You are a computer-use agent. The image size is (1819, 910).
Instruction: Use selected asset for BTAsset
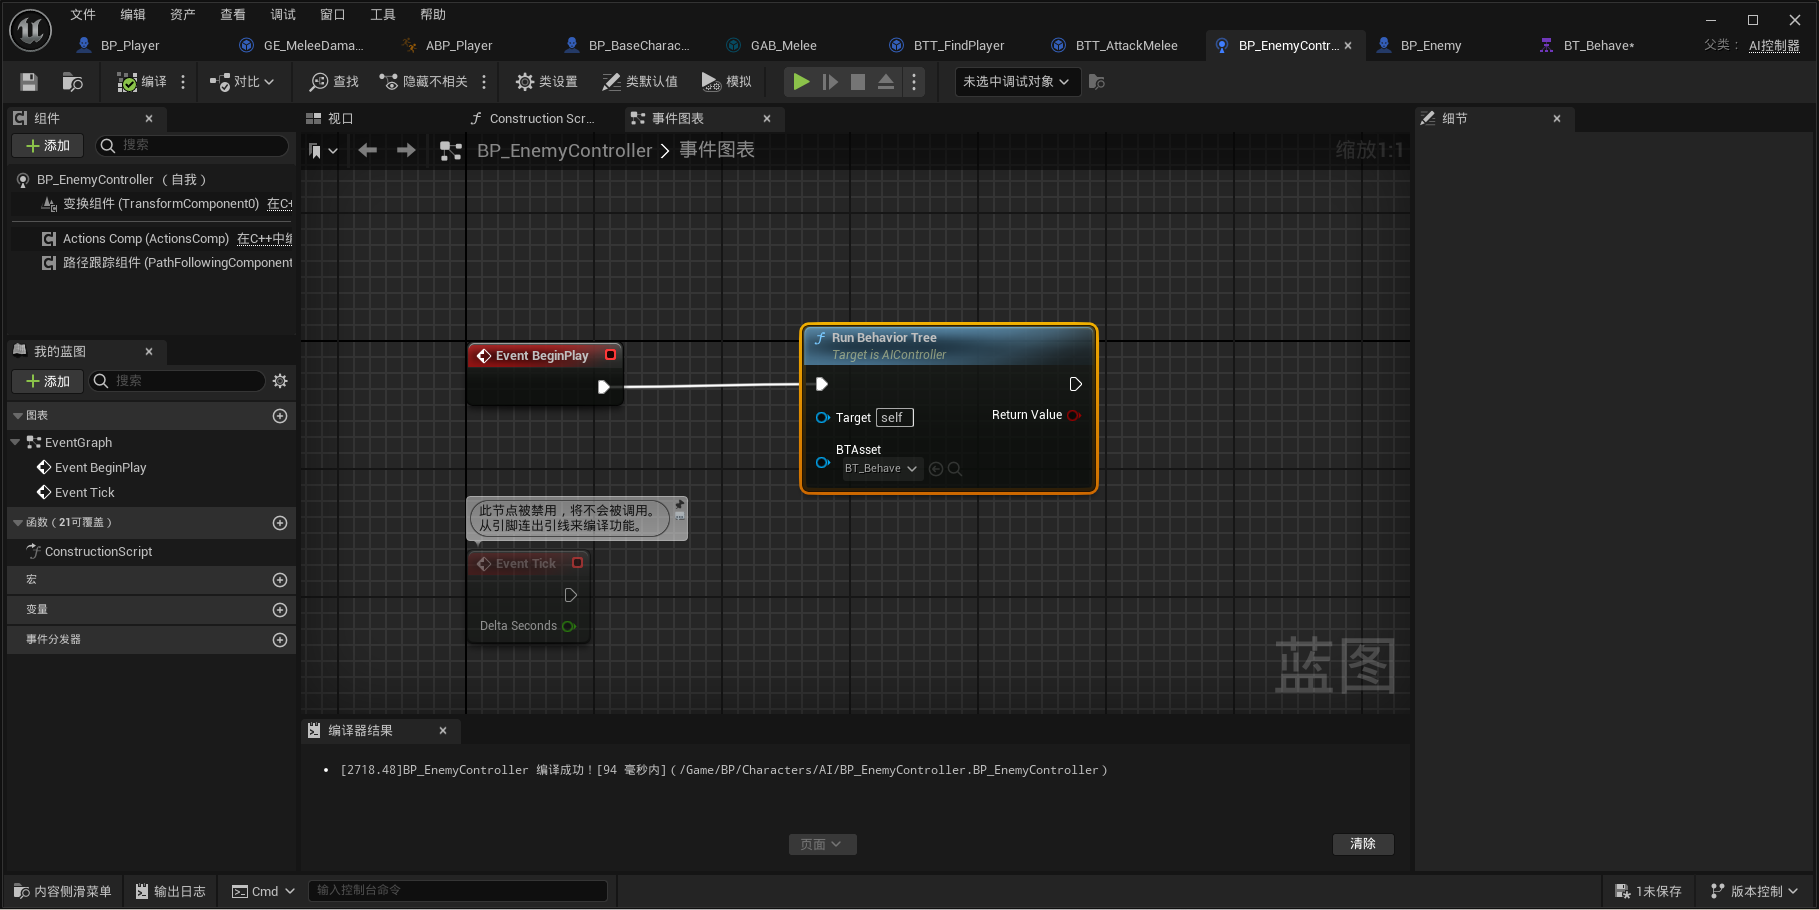click(x=936, y=469)
